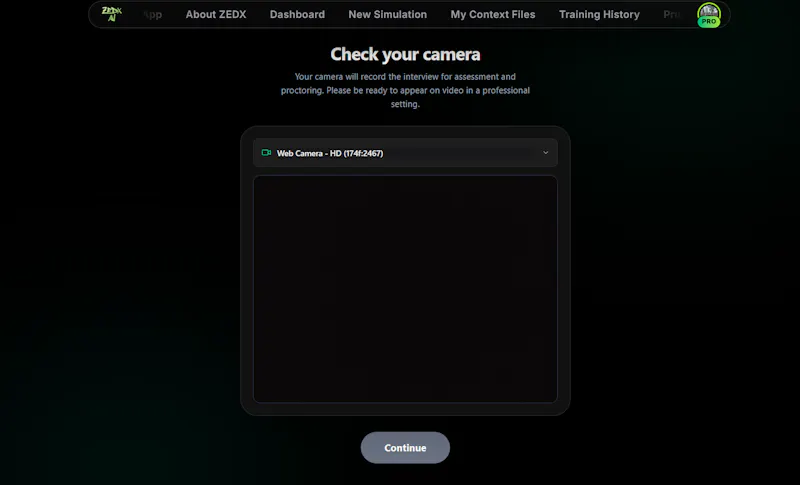Click the green camera icon in selector
Viewport: 800px width, 485px height.
point(266,152)
